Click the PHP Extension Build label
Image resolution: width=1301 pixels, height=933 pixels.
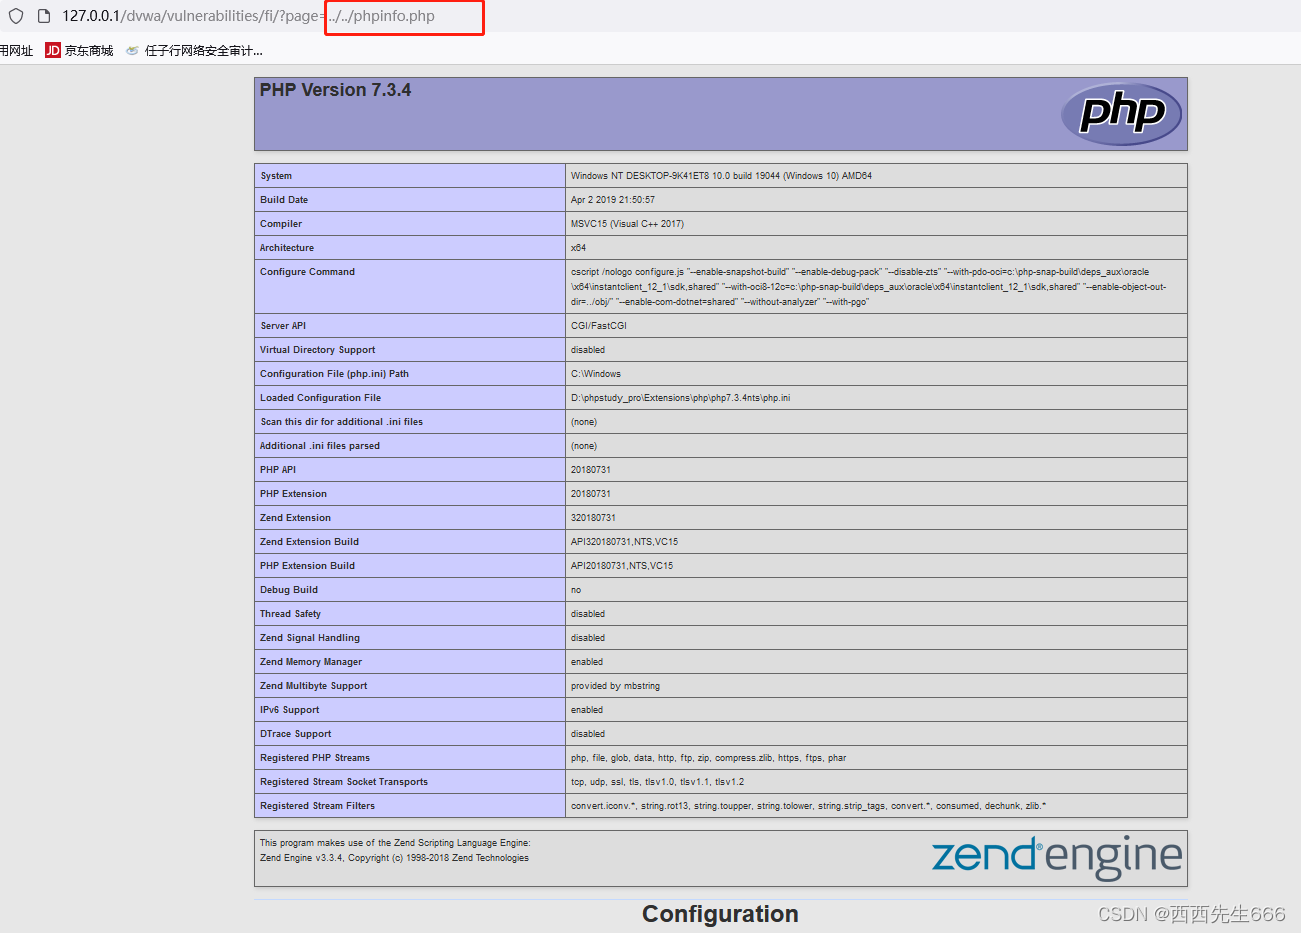click(307, 566)
